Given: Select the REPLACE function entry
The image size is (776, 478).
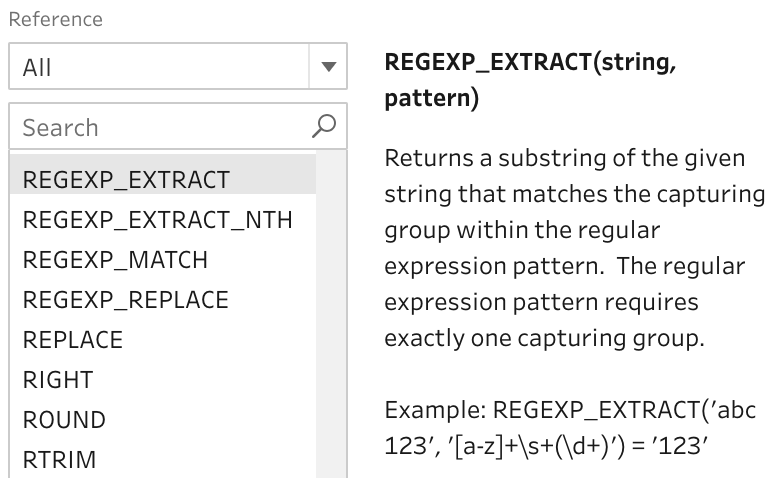Looking at the screenshot, I should (73, 340).
